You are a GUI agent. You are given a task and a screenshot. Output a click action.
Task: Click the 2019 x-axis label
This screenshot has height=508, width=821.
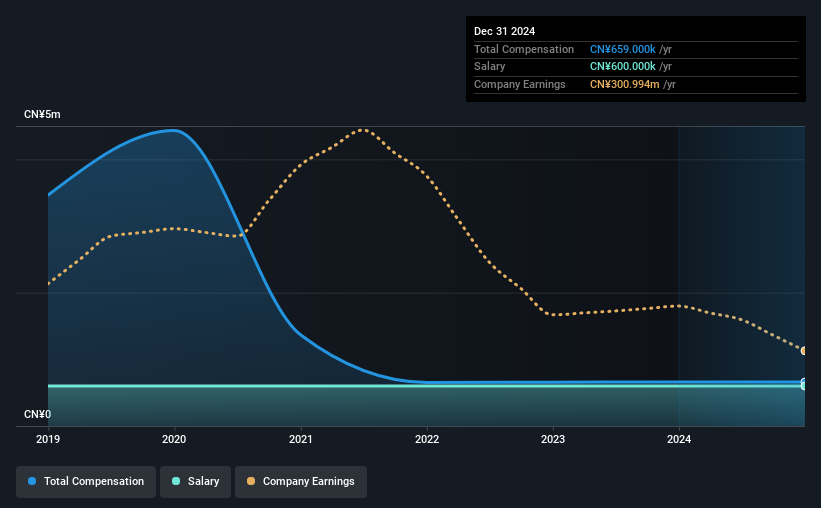tap(48, 439)
